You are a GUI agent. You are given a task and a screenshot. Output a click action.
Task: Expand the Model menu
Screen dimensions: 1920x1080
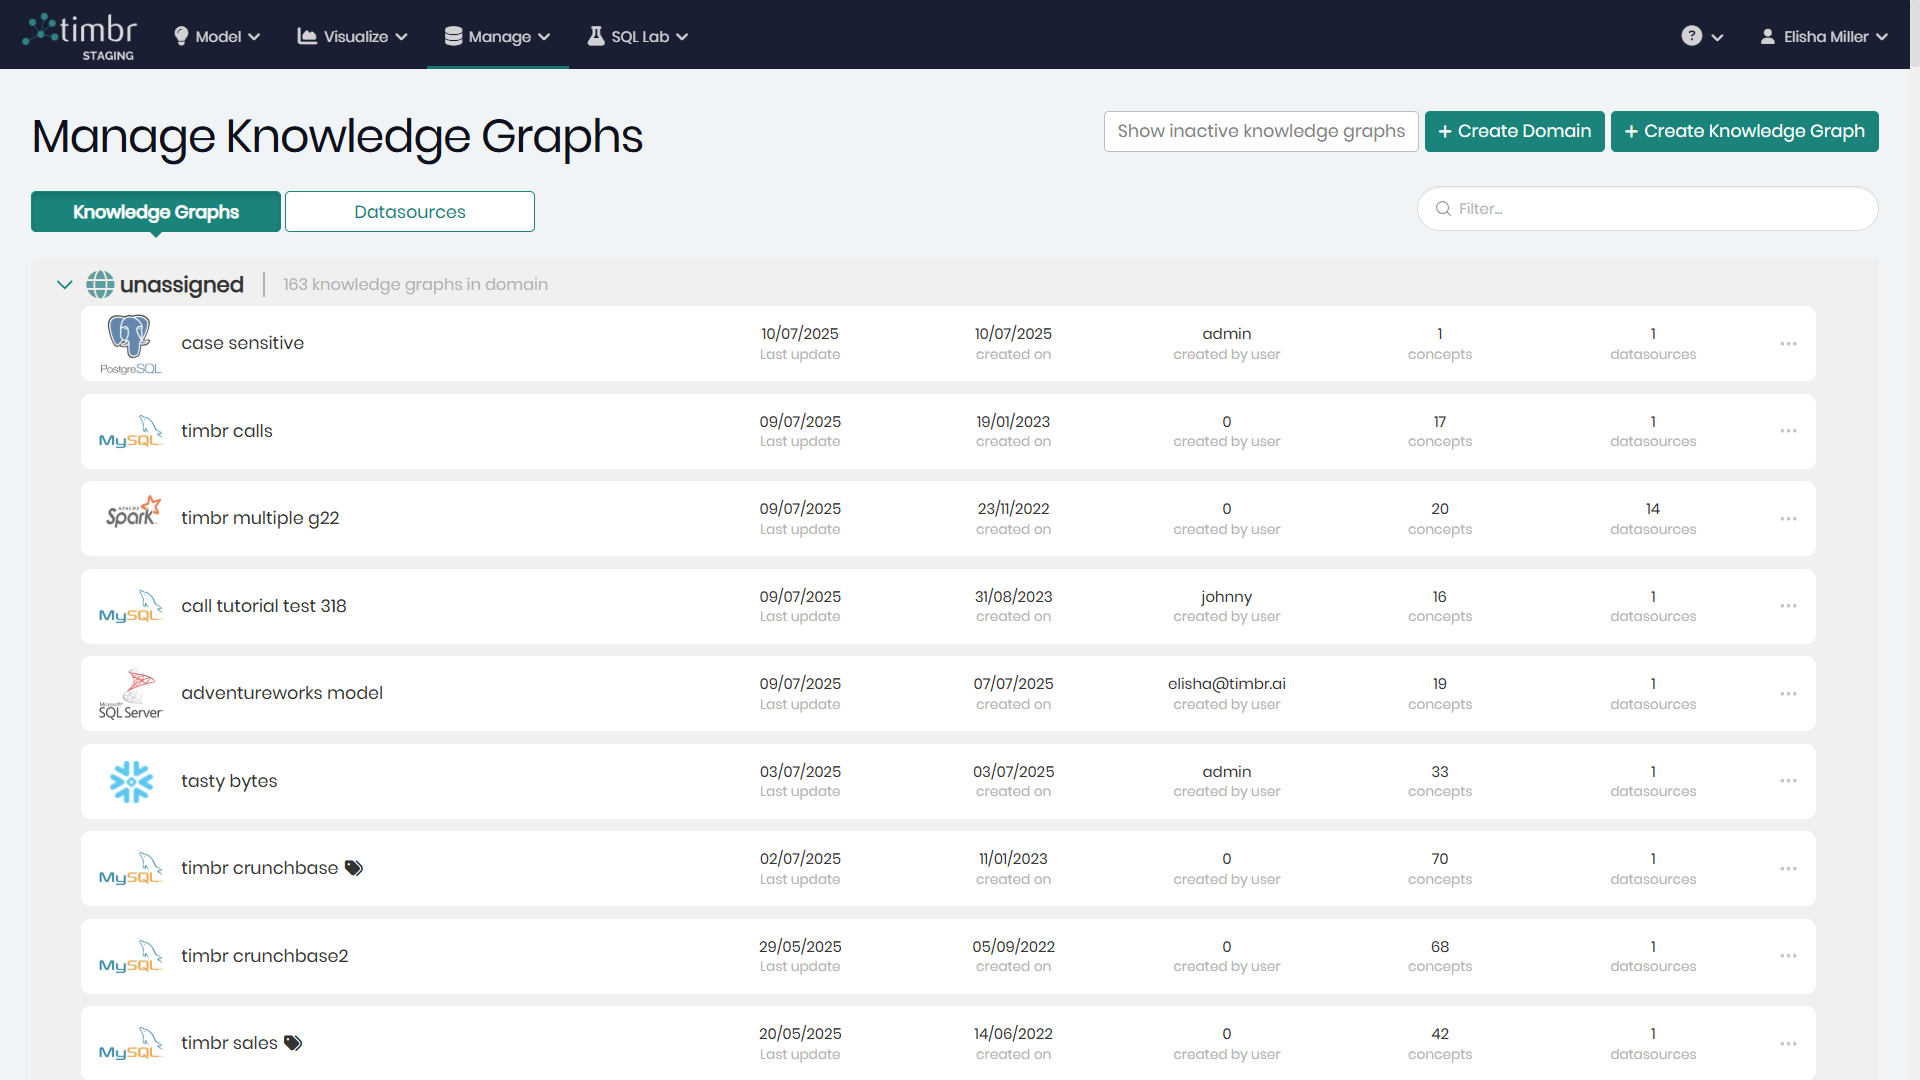[216, 35]
